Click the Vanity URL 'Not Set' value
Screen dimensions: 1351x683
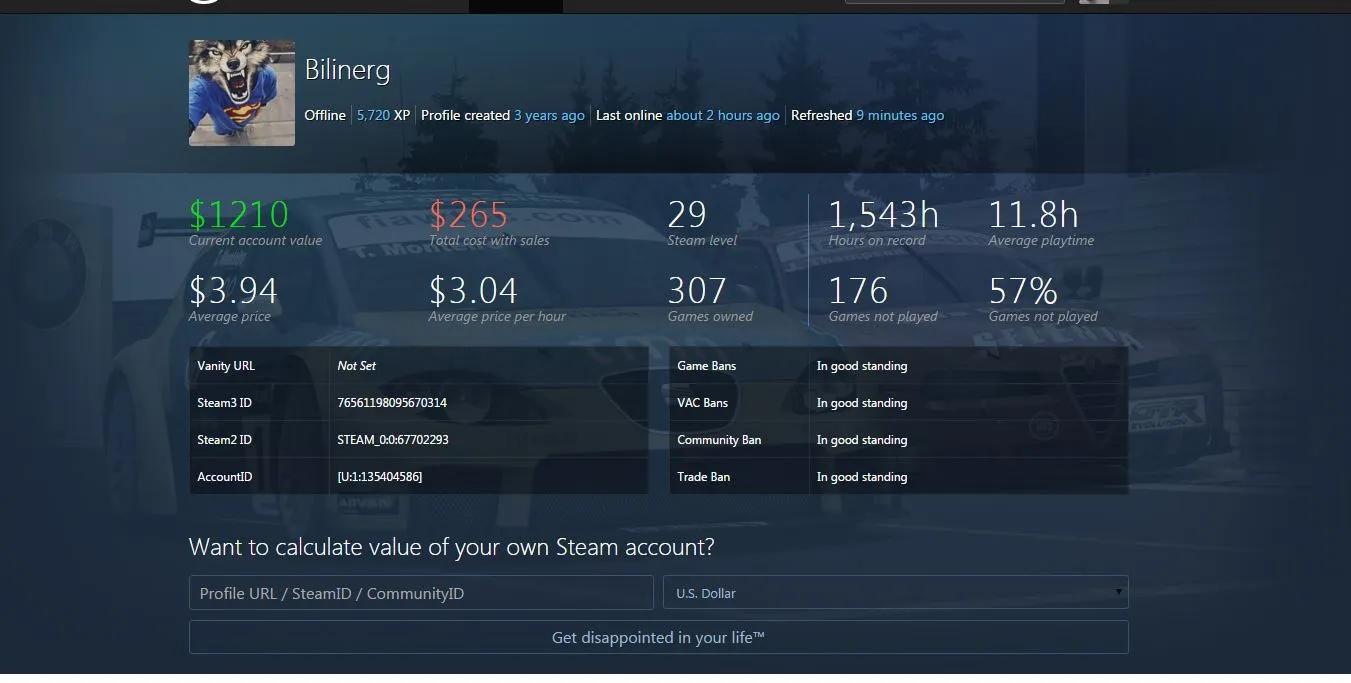click(x=357, y=366)
